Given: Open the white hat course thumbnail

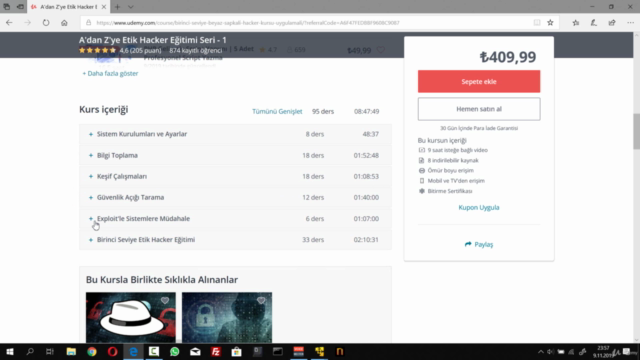Looking at the screenshot, I should click(x=131, y=318).
